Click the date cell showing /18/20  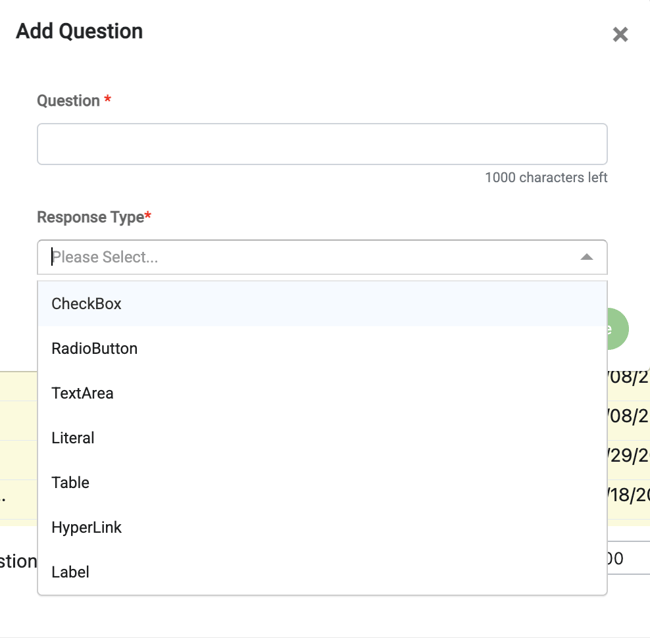click(x=628, y=494)
